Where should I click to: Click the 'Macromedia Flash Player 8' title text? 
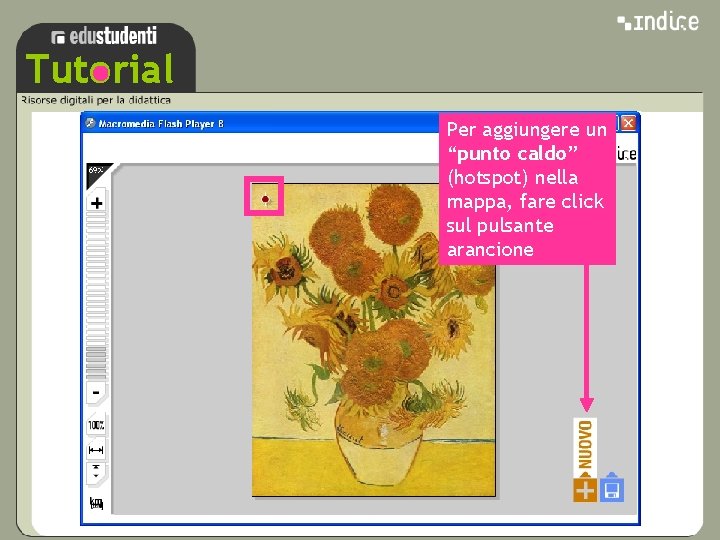pos(161,124)
